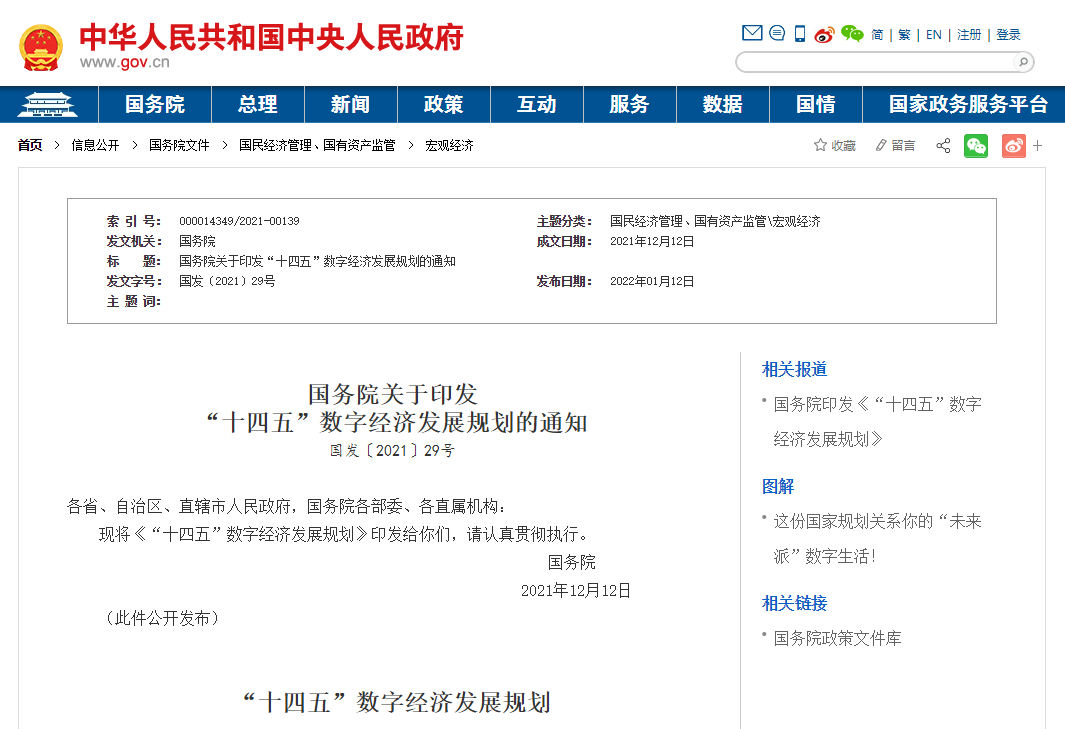Select 国家政务服务平台 in navigation bar
This screenshot has height=729, width=1065.
[x=968, y=104]
